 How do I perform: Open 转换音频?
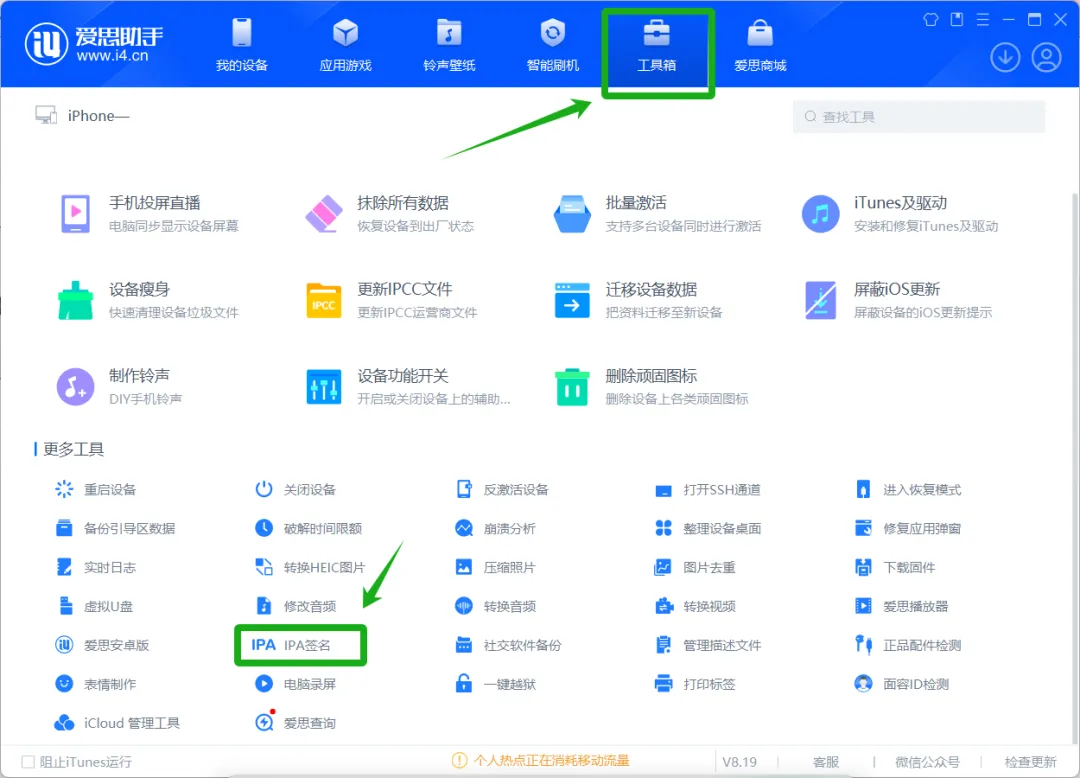[495, 607]
